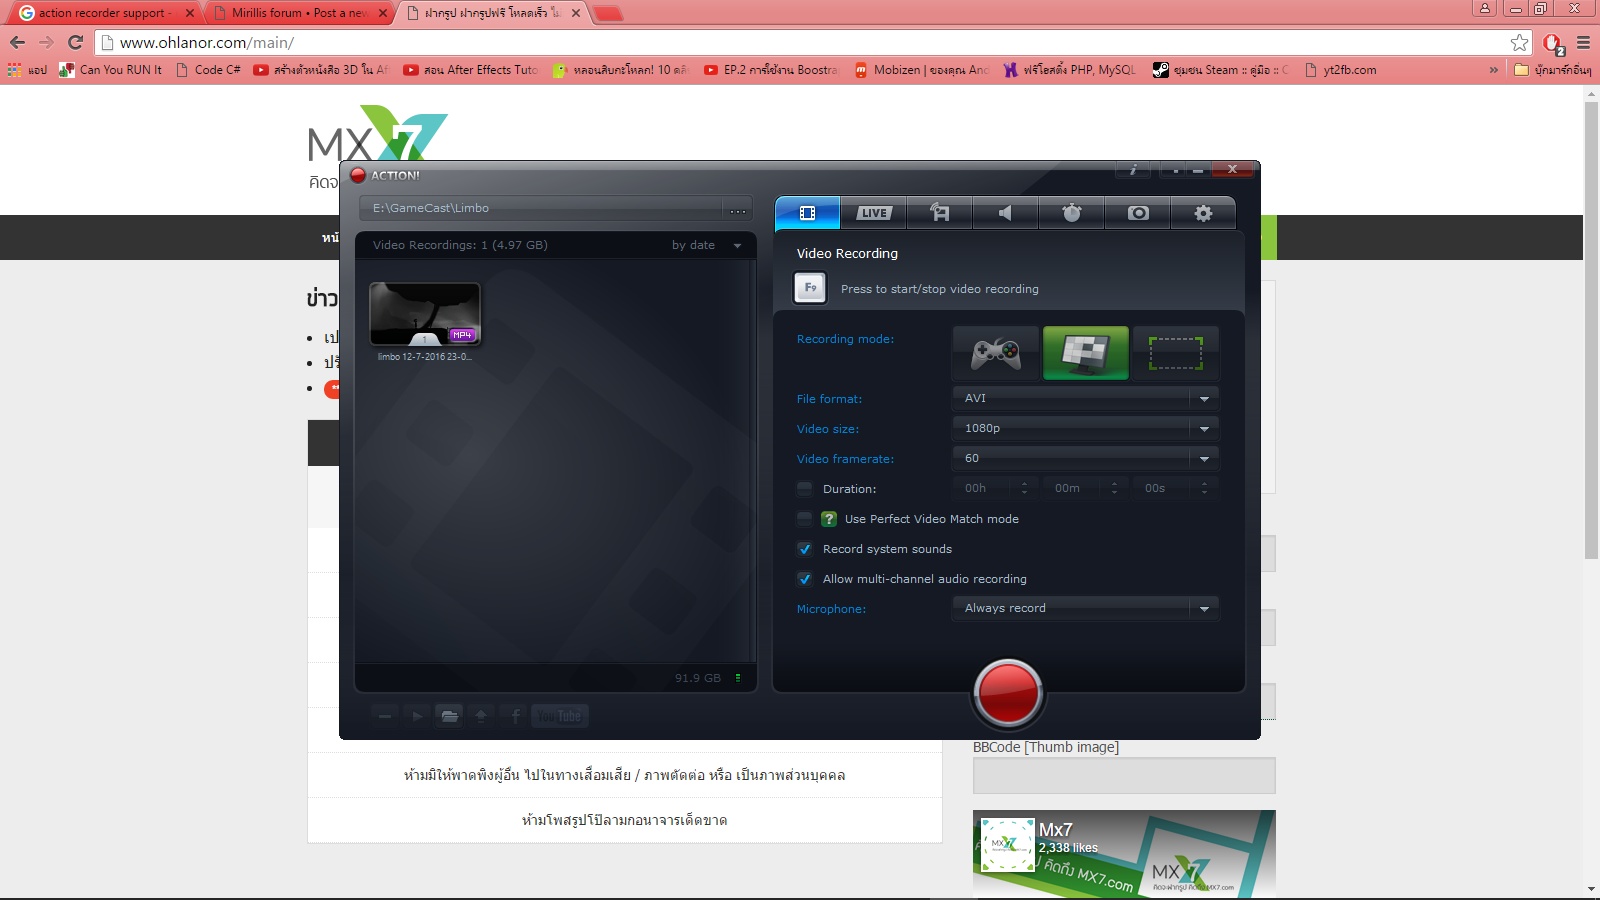Switch to the Screenshots camera tab
Image resolution: width=1600 pixels, height=900 pixels.
tap(1138, 213)
